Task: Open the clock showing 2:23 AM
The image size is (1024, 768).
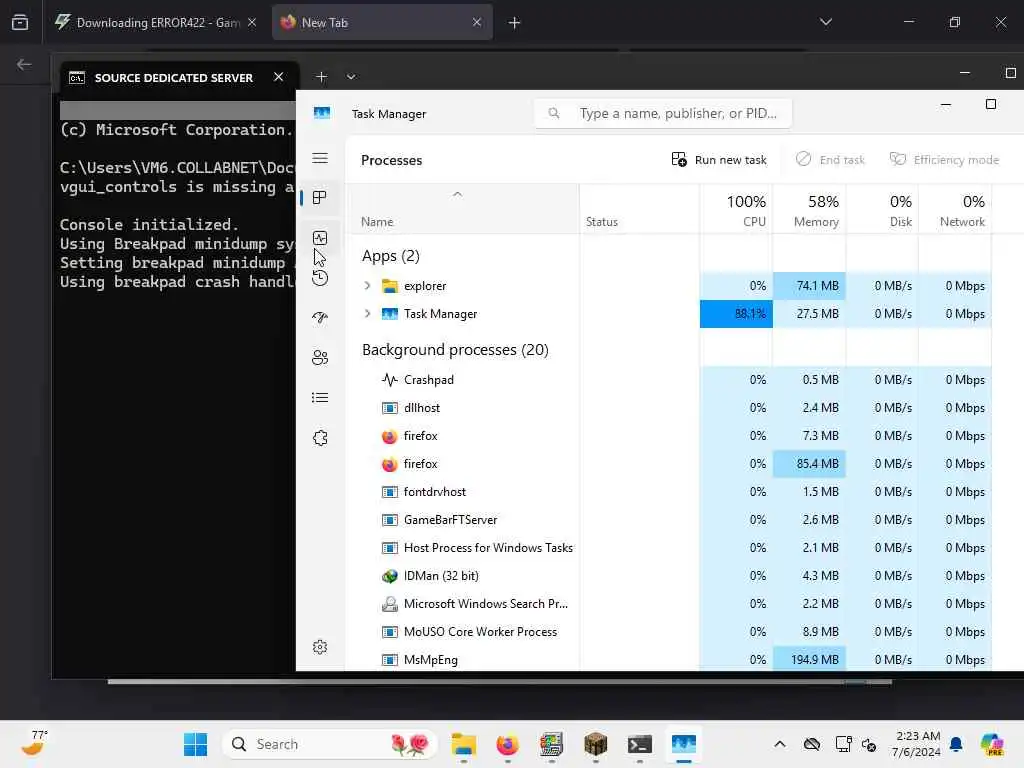Action: click(917, 744)
